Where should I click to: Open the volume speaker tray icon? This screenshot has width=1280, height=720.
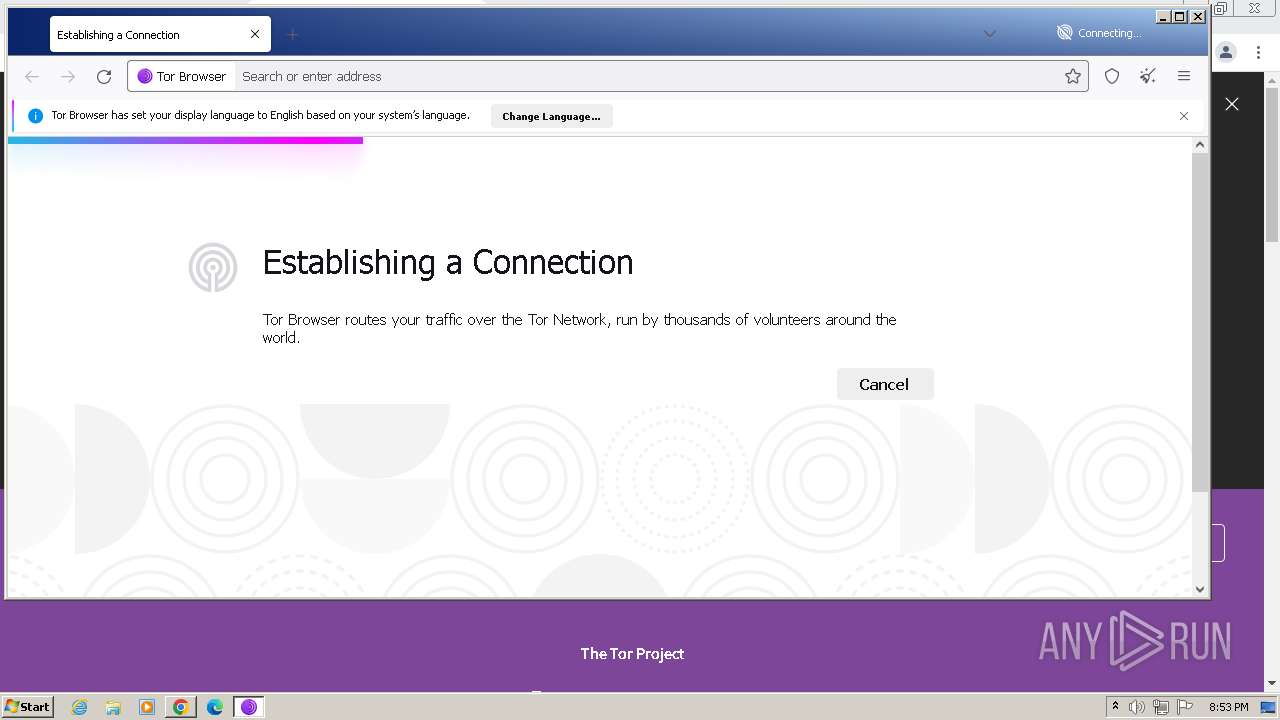[1137, 707]
